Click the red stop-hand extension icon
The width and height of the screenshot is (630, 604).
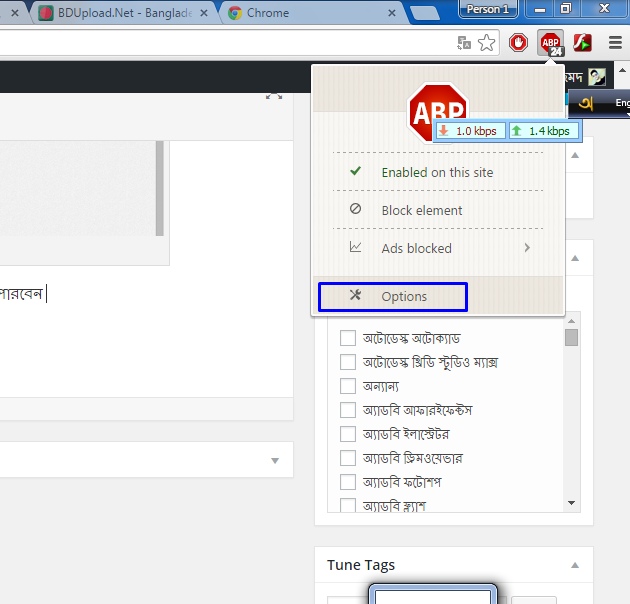tap(518, 42)
